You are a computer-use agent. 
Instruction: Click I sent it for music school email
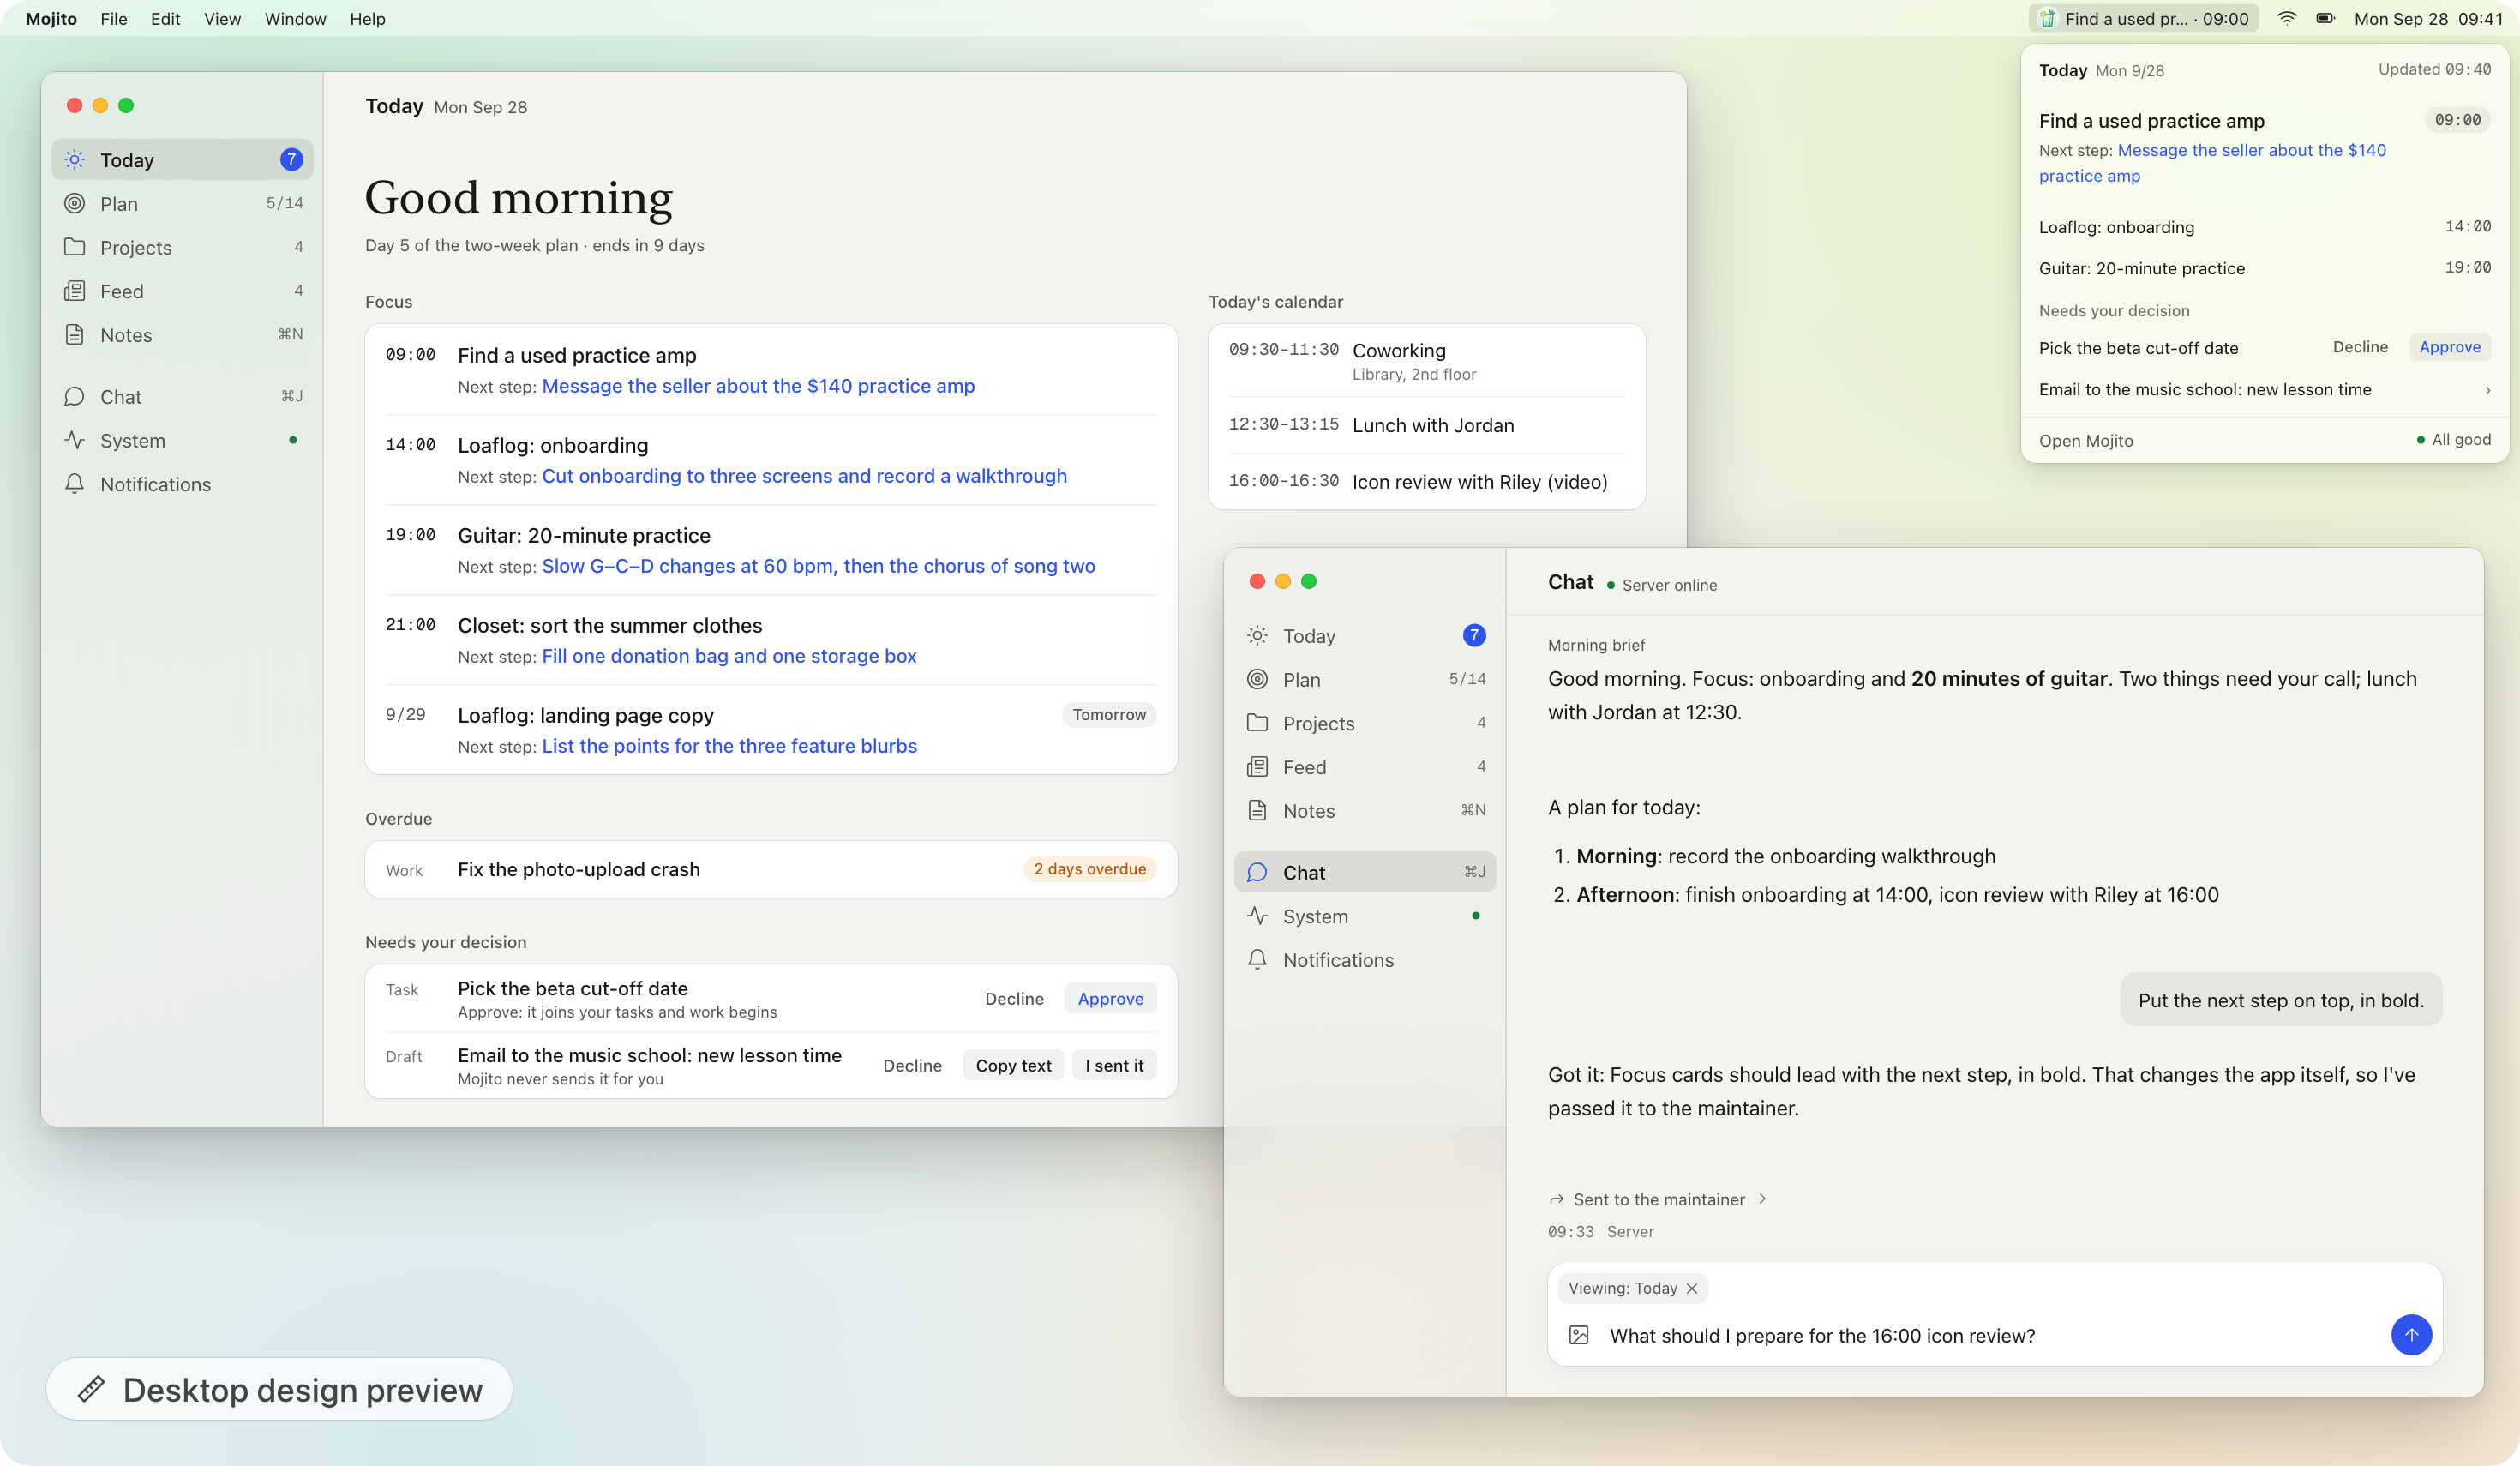pos(1114,1065)
